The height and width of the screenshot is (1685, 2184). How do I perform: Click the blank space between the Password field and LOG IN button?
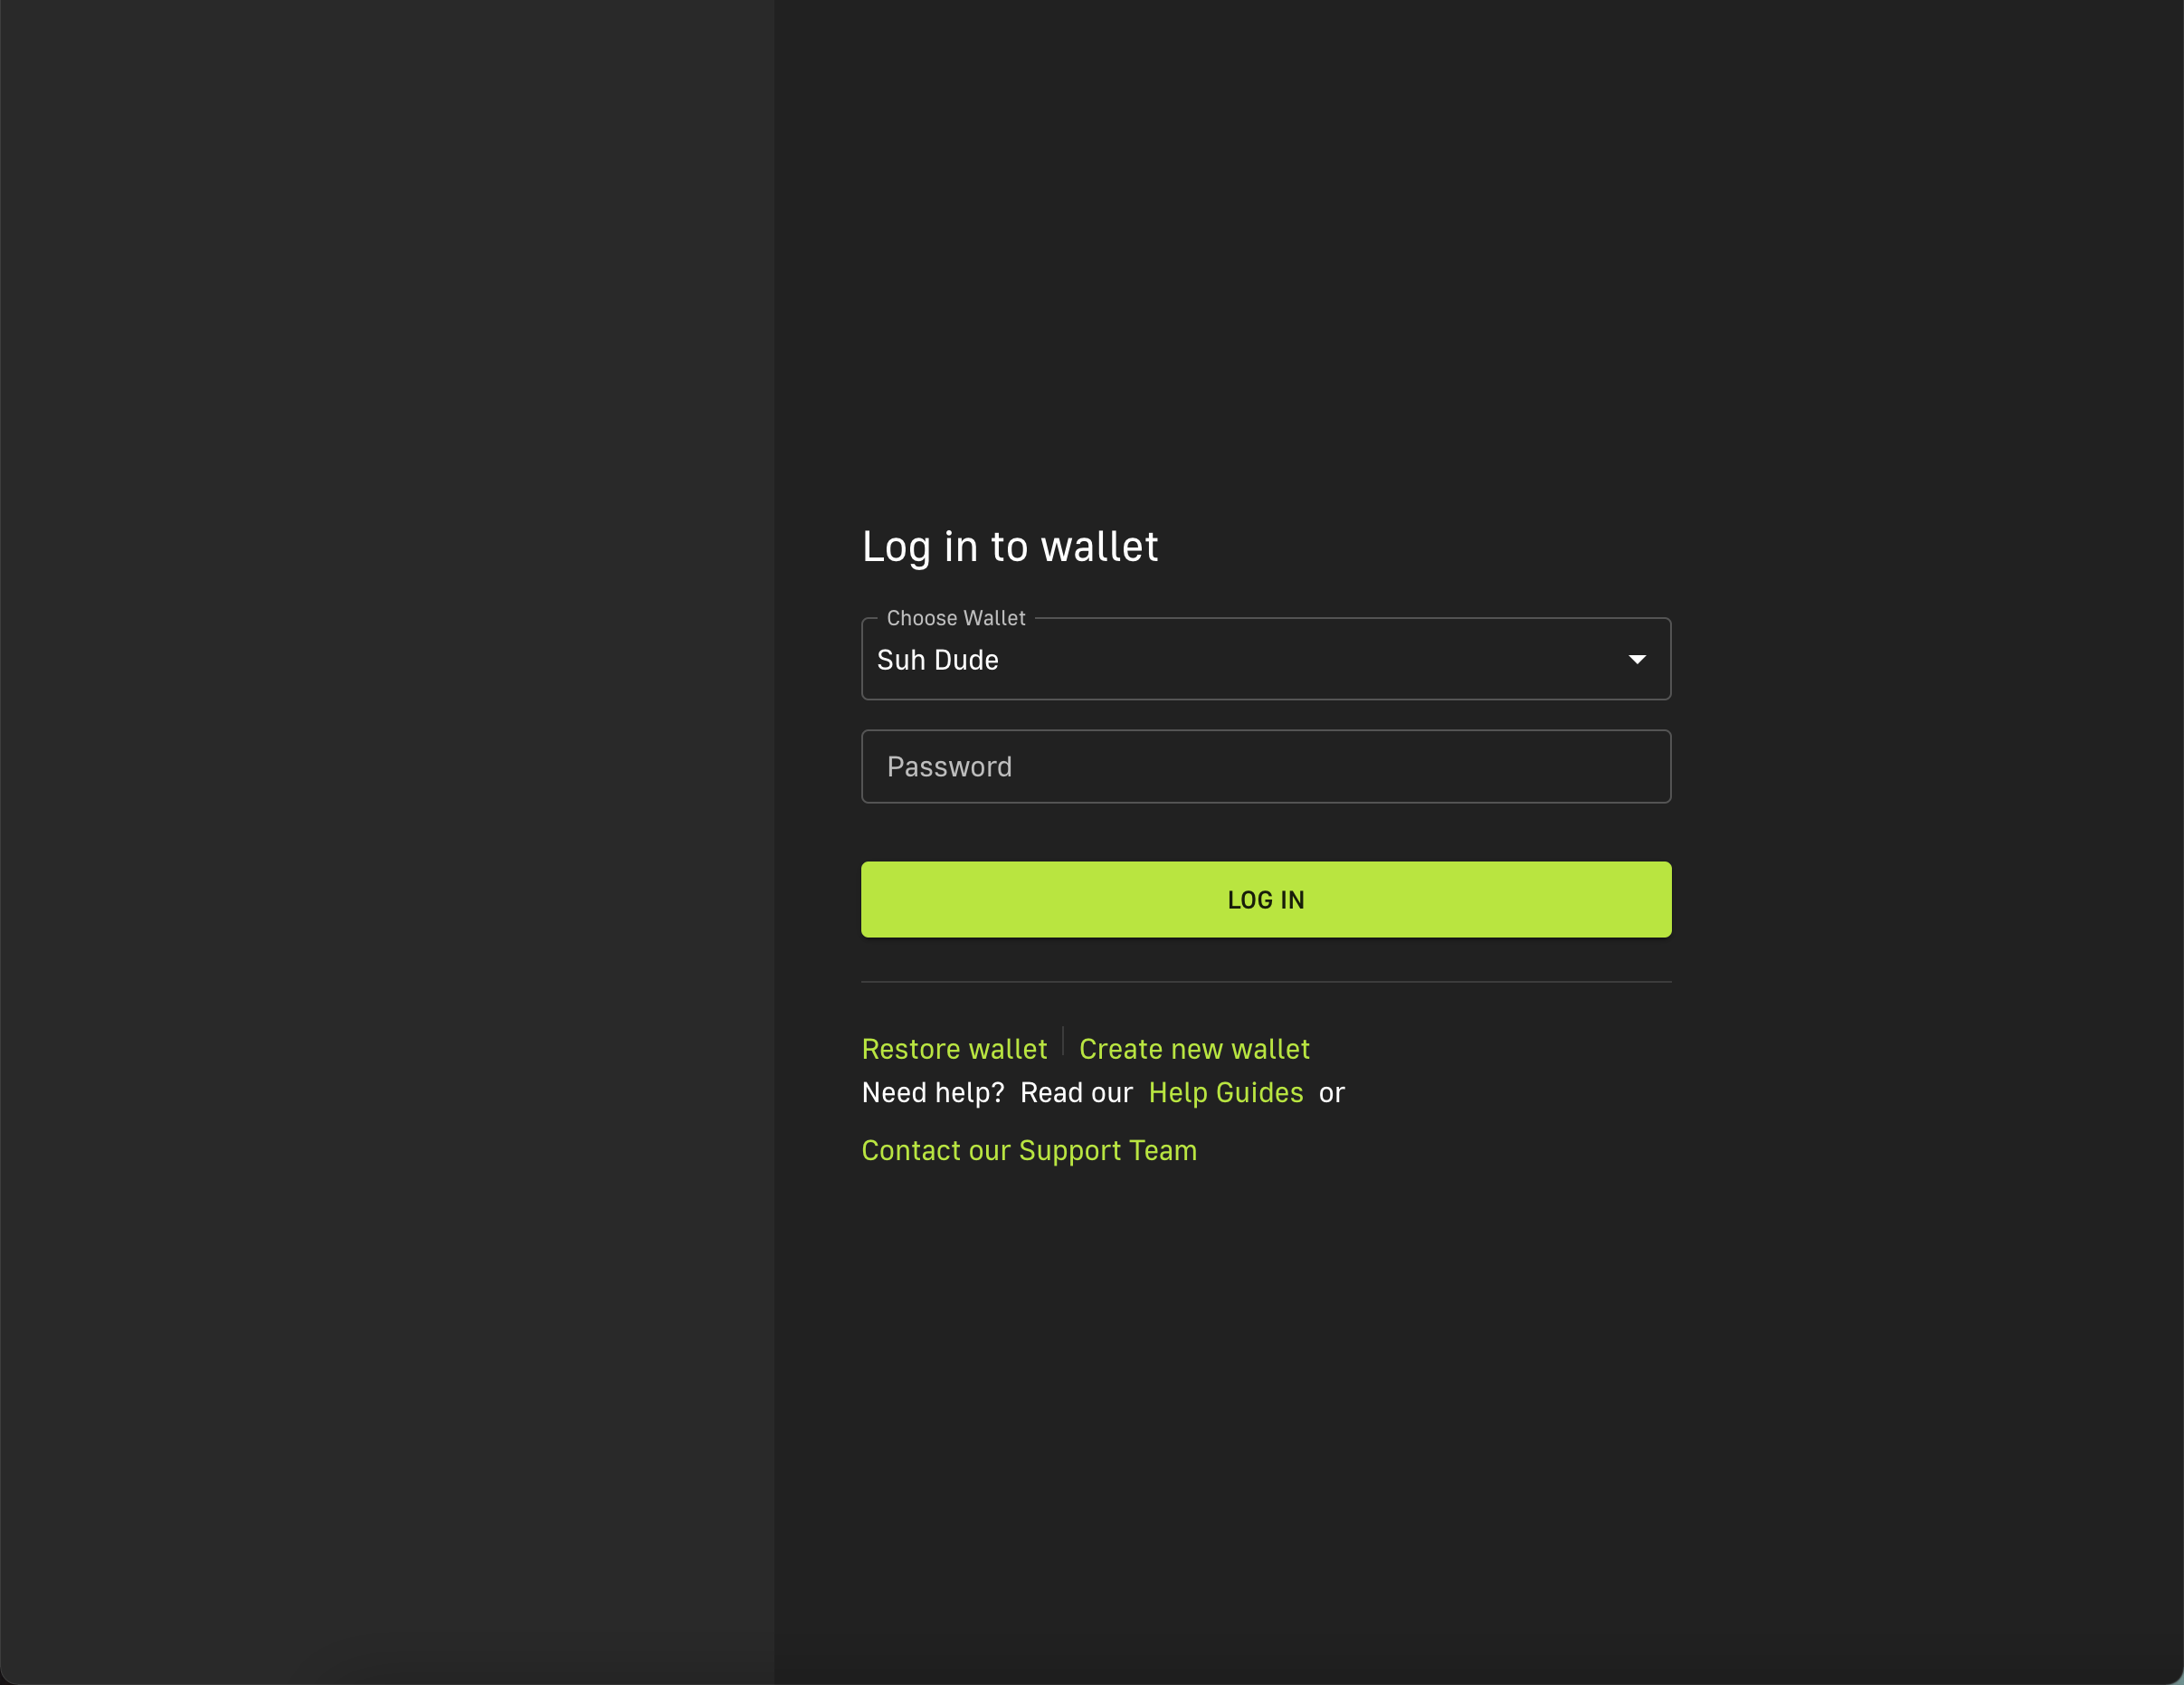(x=1266, y=832)
